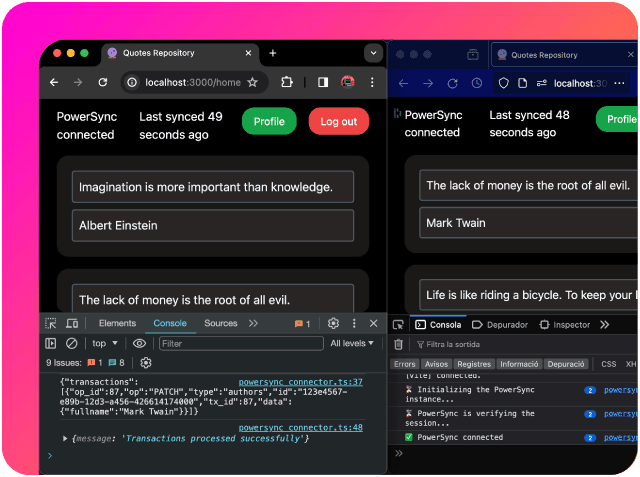The width and height of the screenshot is (640, 477).
Task: Click the console Filter input
Action: 241,344
